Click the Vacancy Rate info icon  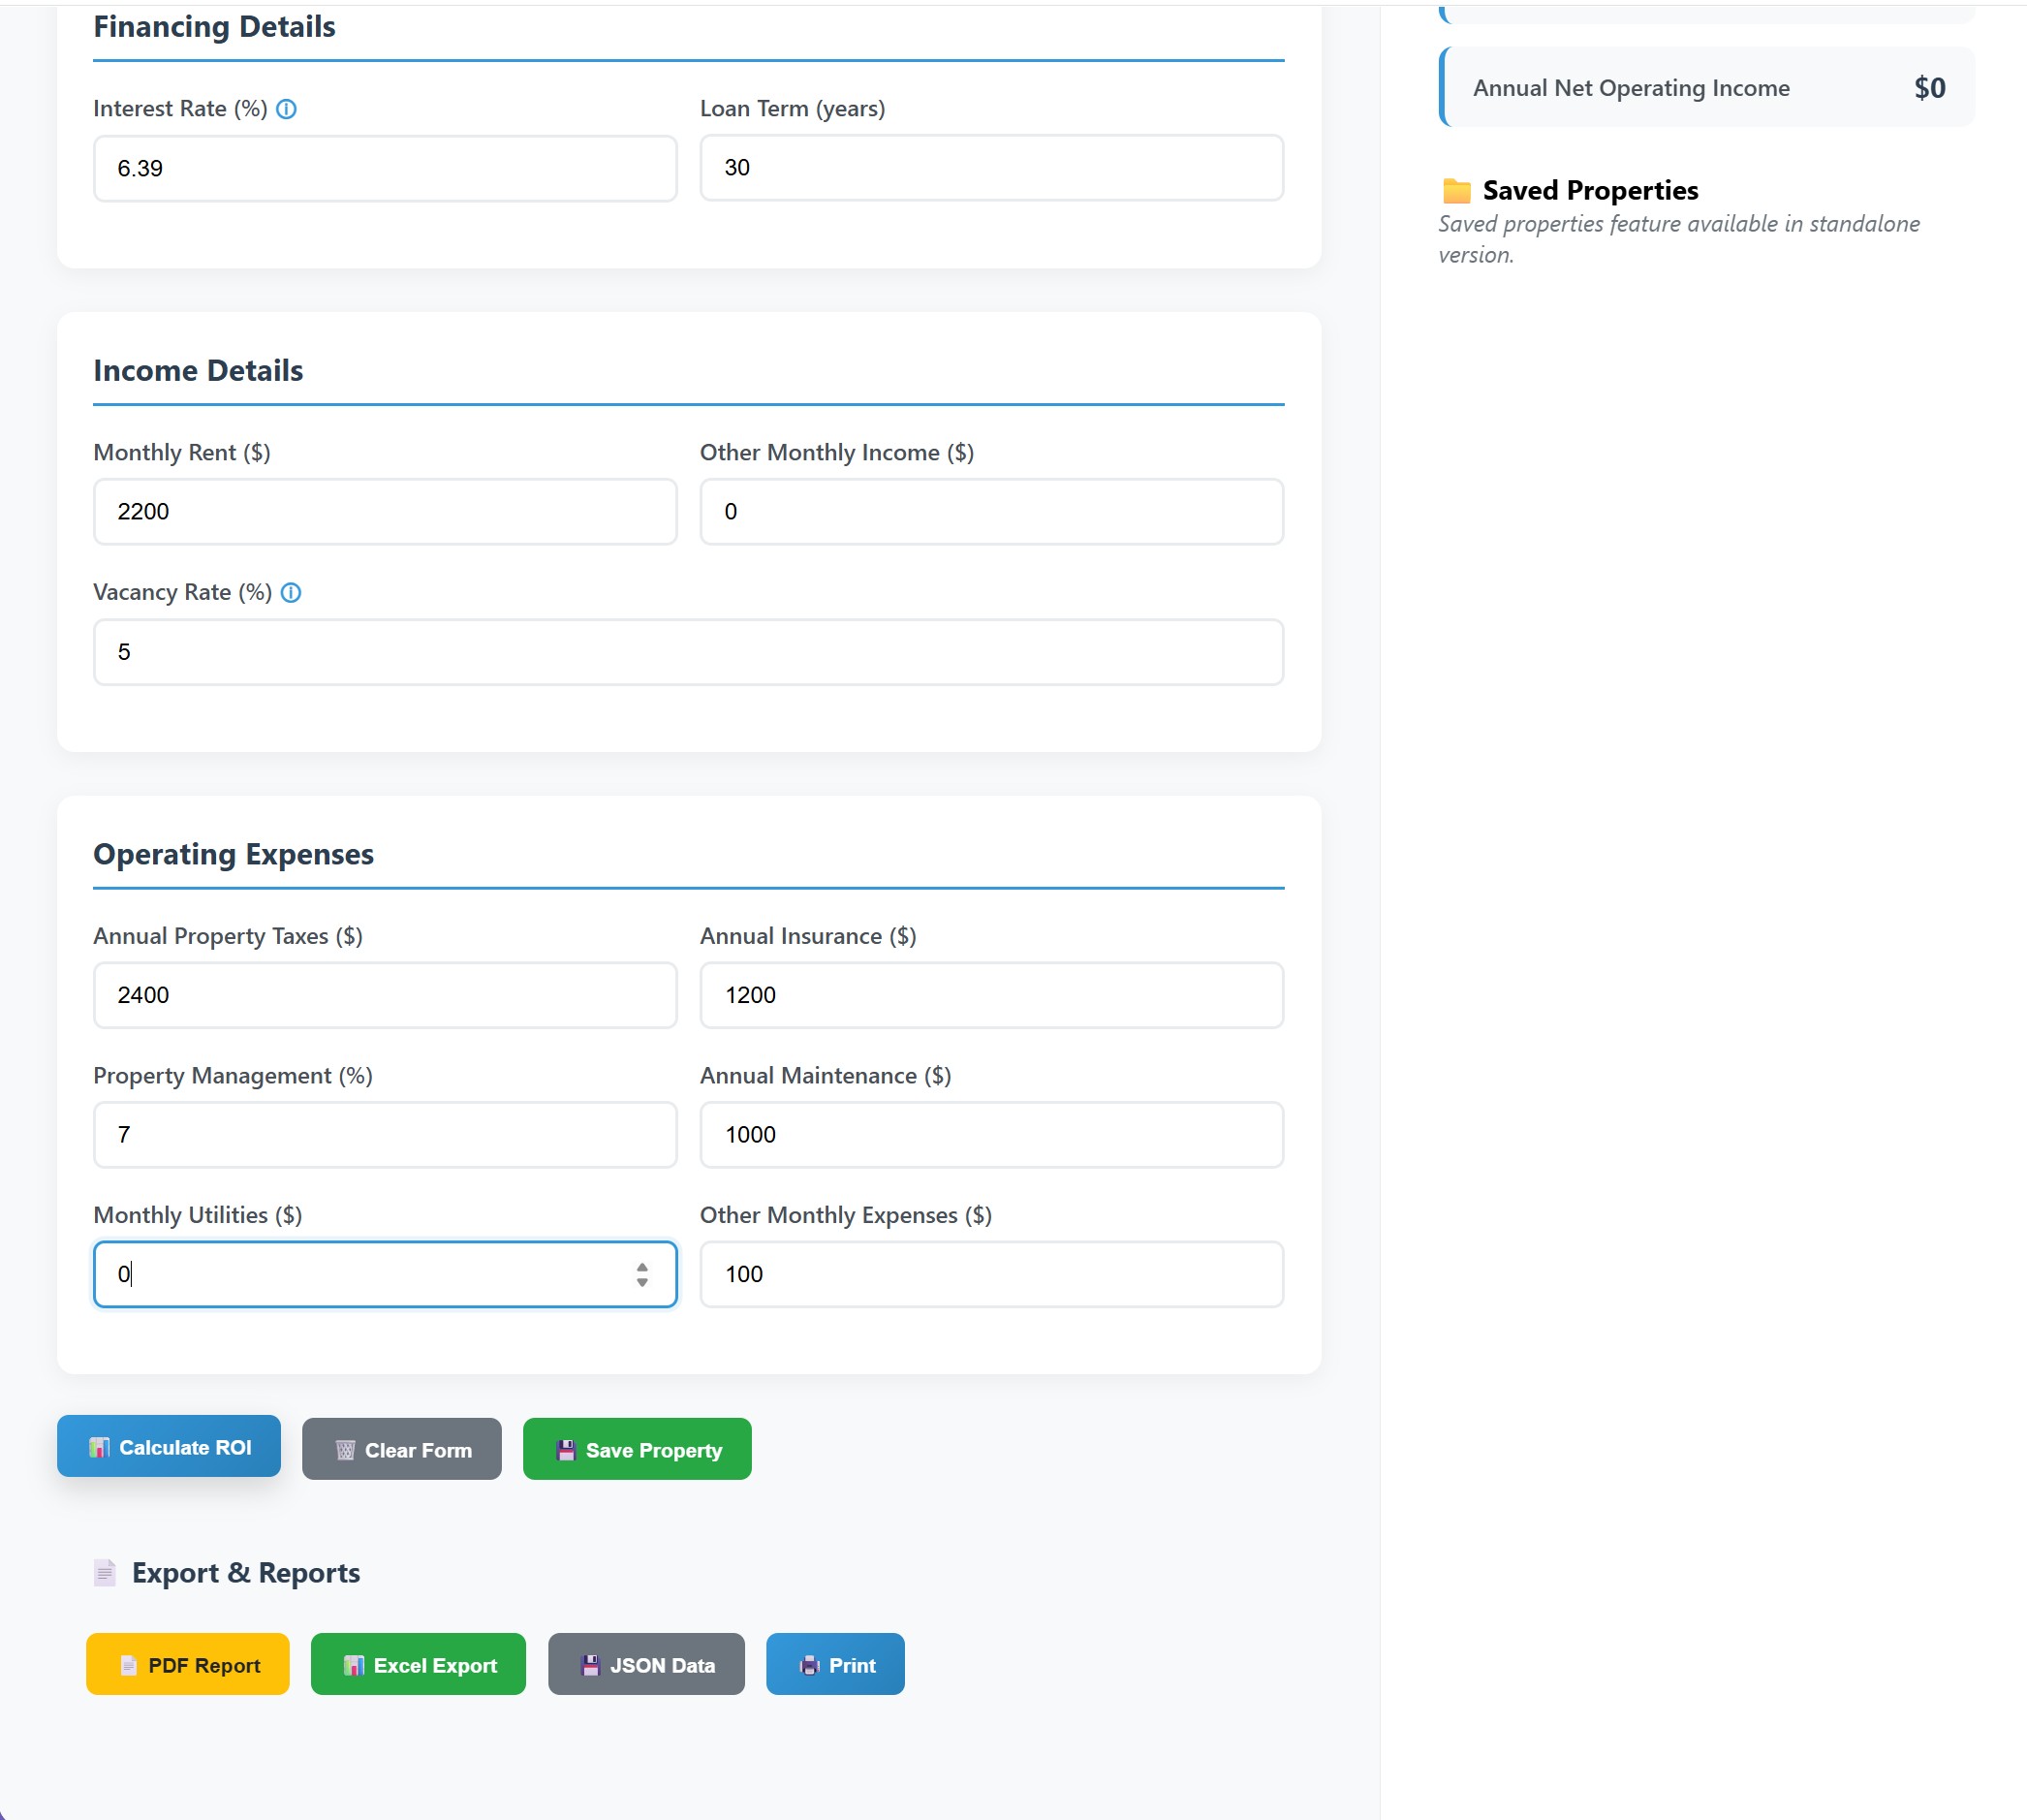(291, 593)
